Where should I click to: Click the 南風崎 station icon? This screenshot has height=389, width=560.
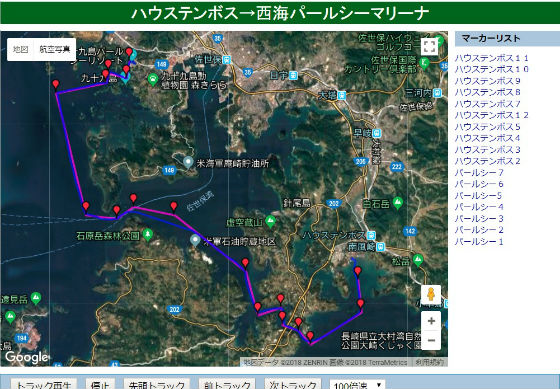(381, 246)
